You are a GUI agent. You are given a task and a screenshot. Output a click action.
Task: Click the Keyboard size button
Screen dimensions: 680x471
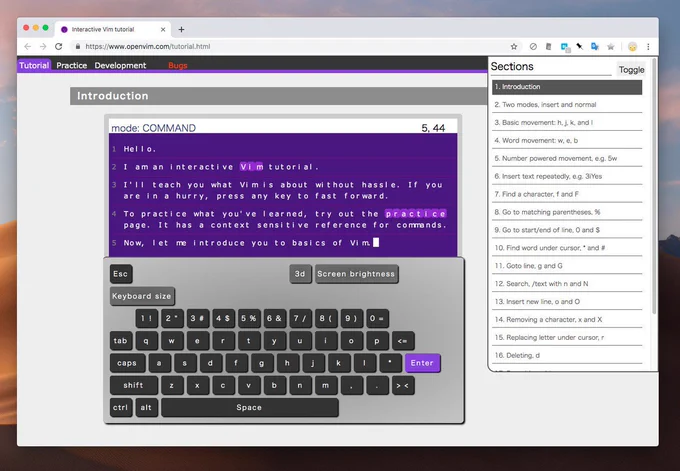click(142, 296)
